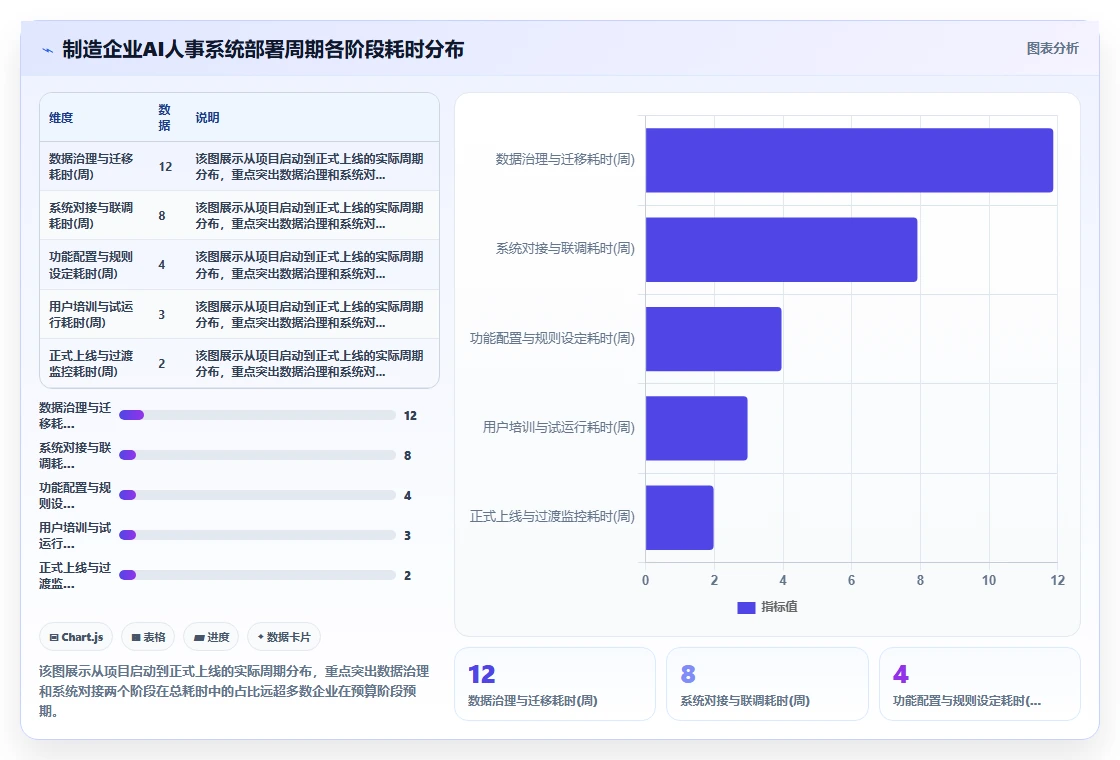This screenshot has height=760, width=1120.
Task: Click y-axis label 正式上线与过渡监控耗时(周)
Action: point(552,516)
